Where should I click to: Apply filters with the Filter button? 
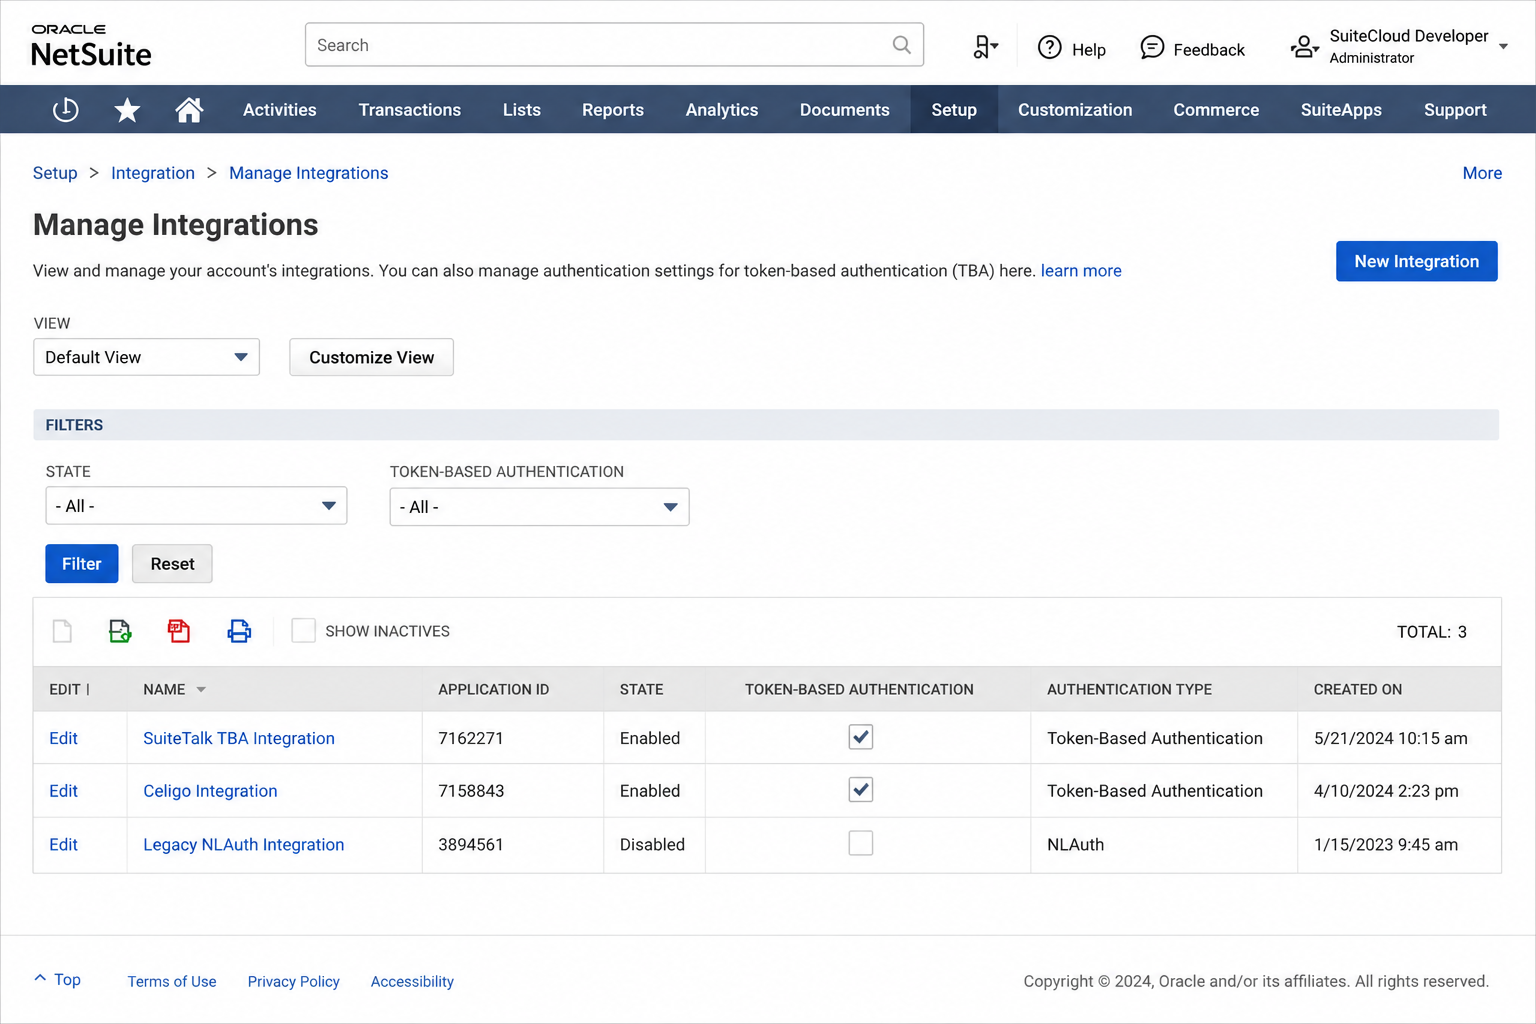tap(82, 564)
